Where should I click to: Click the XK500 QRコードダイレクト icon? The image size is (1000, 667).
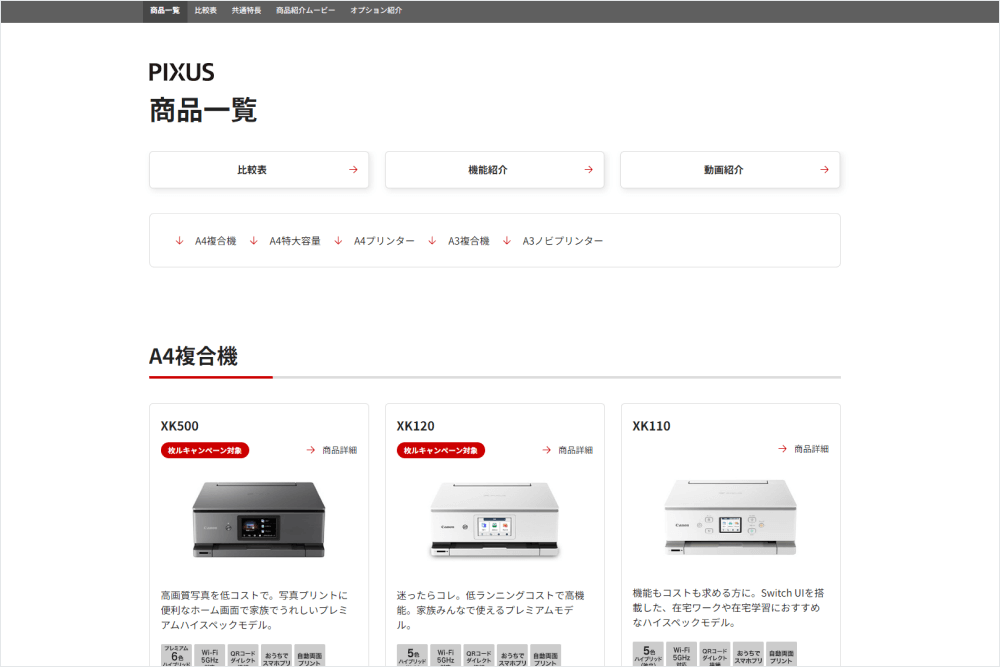243,656
